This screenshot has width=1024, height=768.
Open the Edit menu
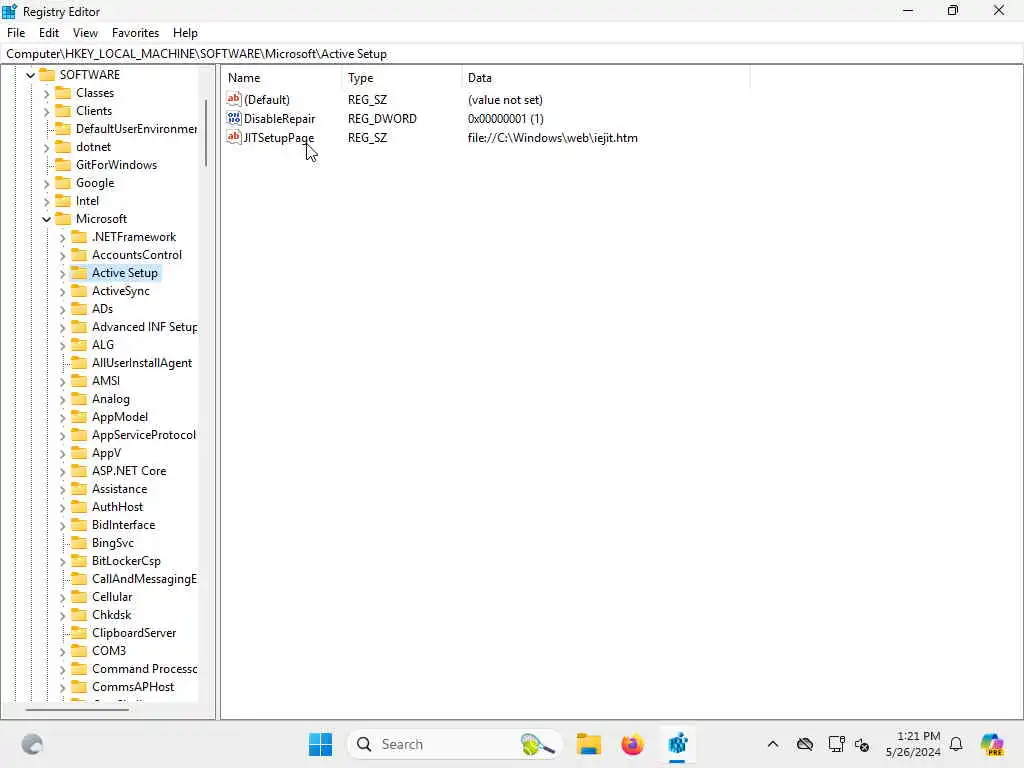click(x=49, y=33)
